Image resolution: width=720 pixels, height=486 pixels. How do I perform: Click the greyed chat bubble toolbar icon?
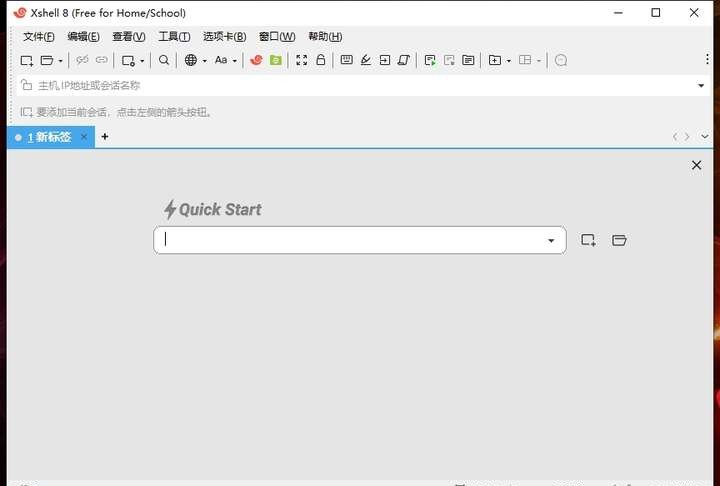(x=561, y=60)
